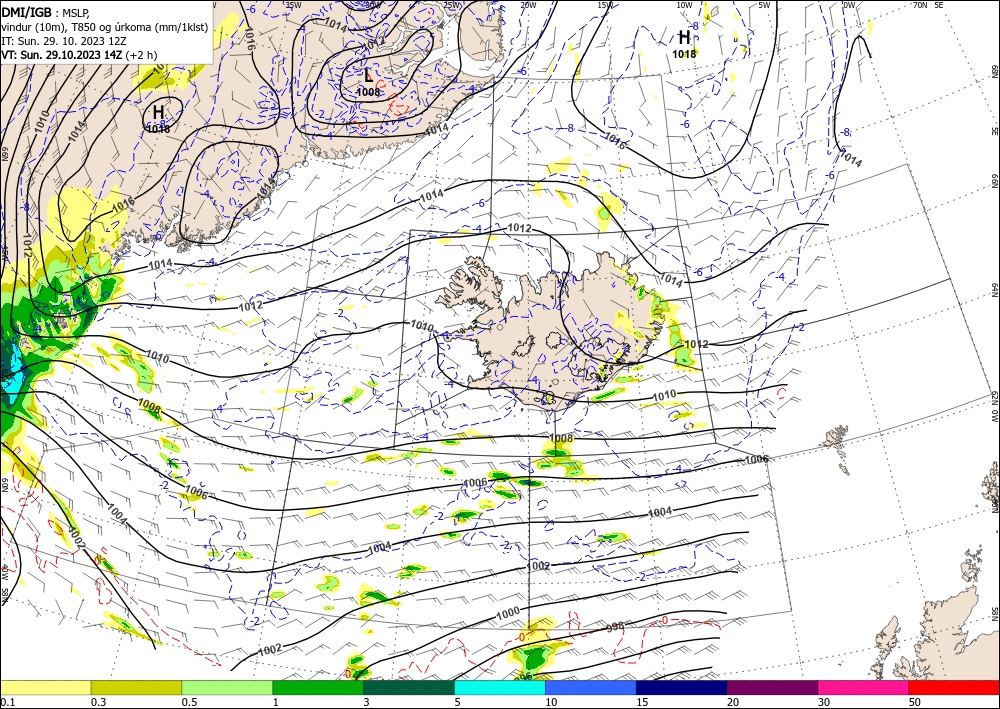The image size is (1000, 709).
Task: Pick the blue 10 mm legend swatch
Action: point(591,687)
